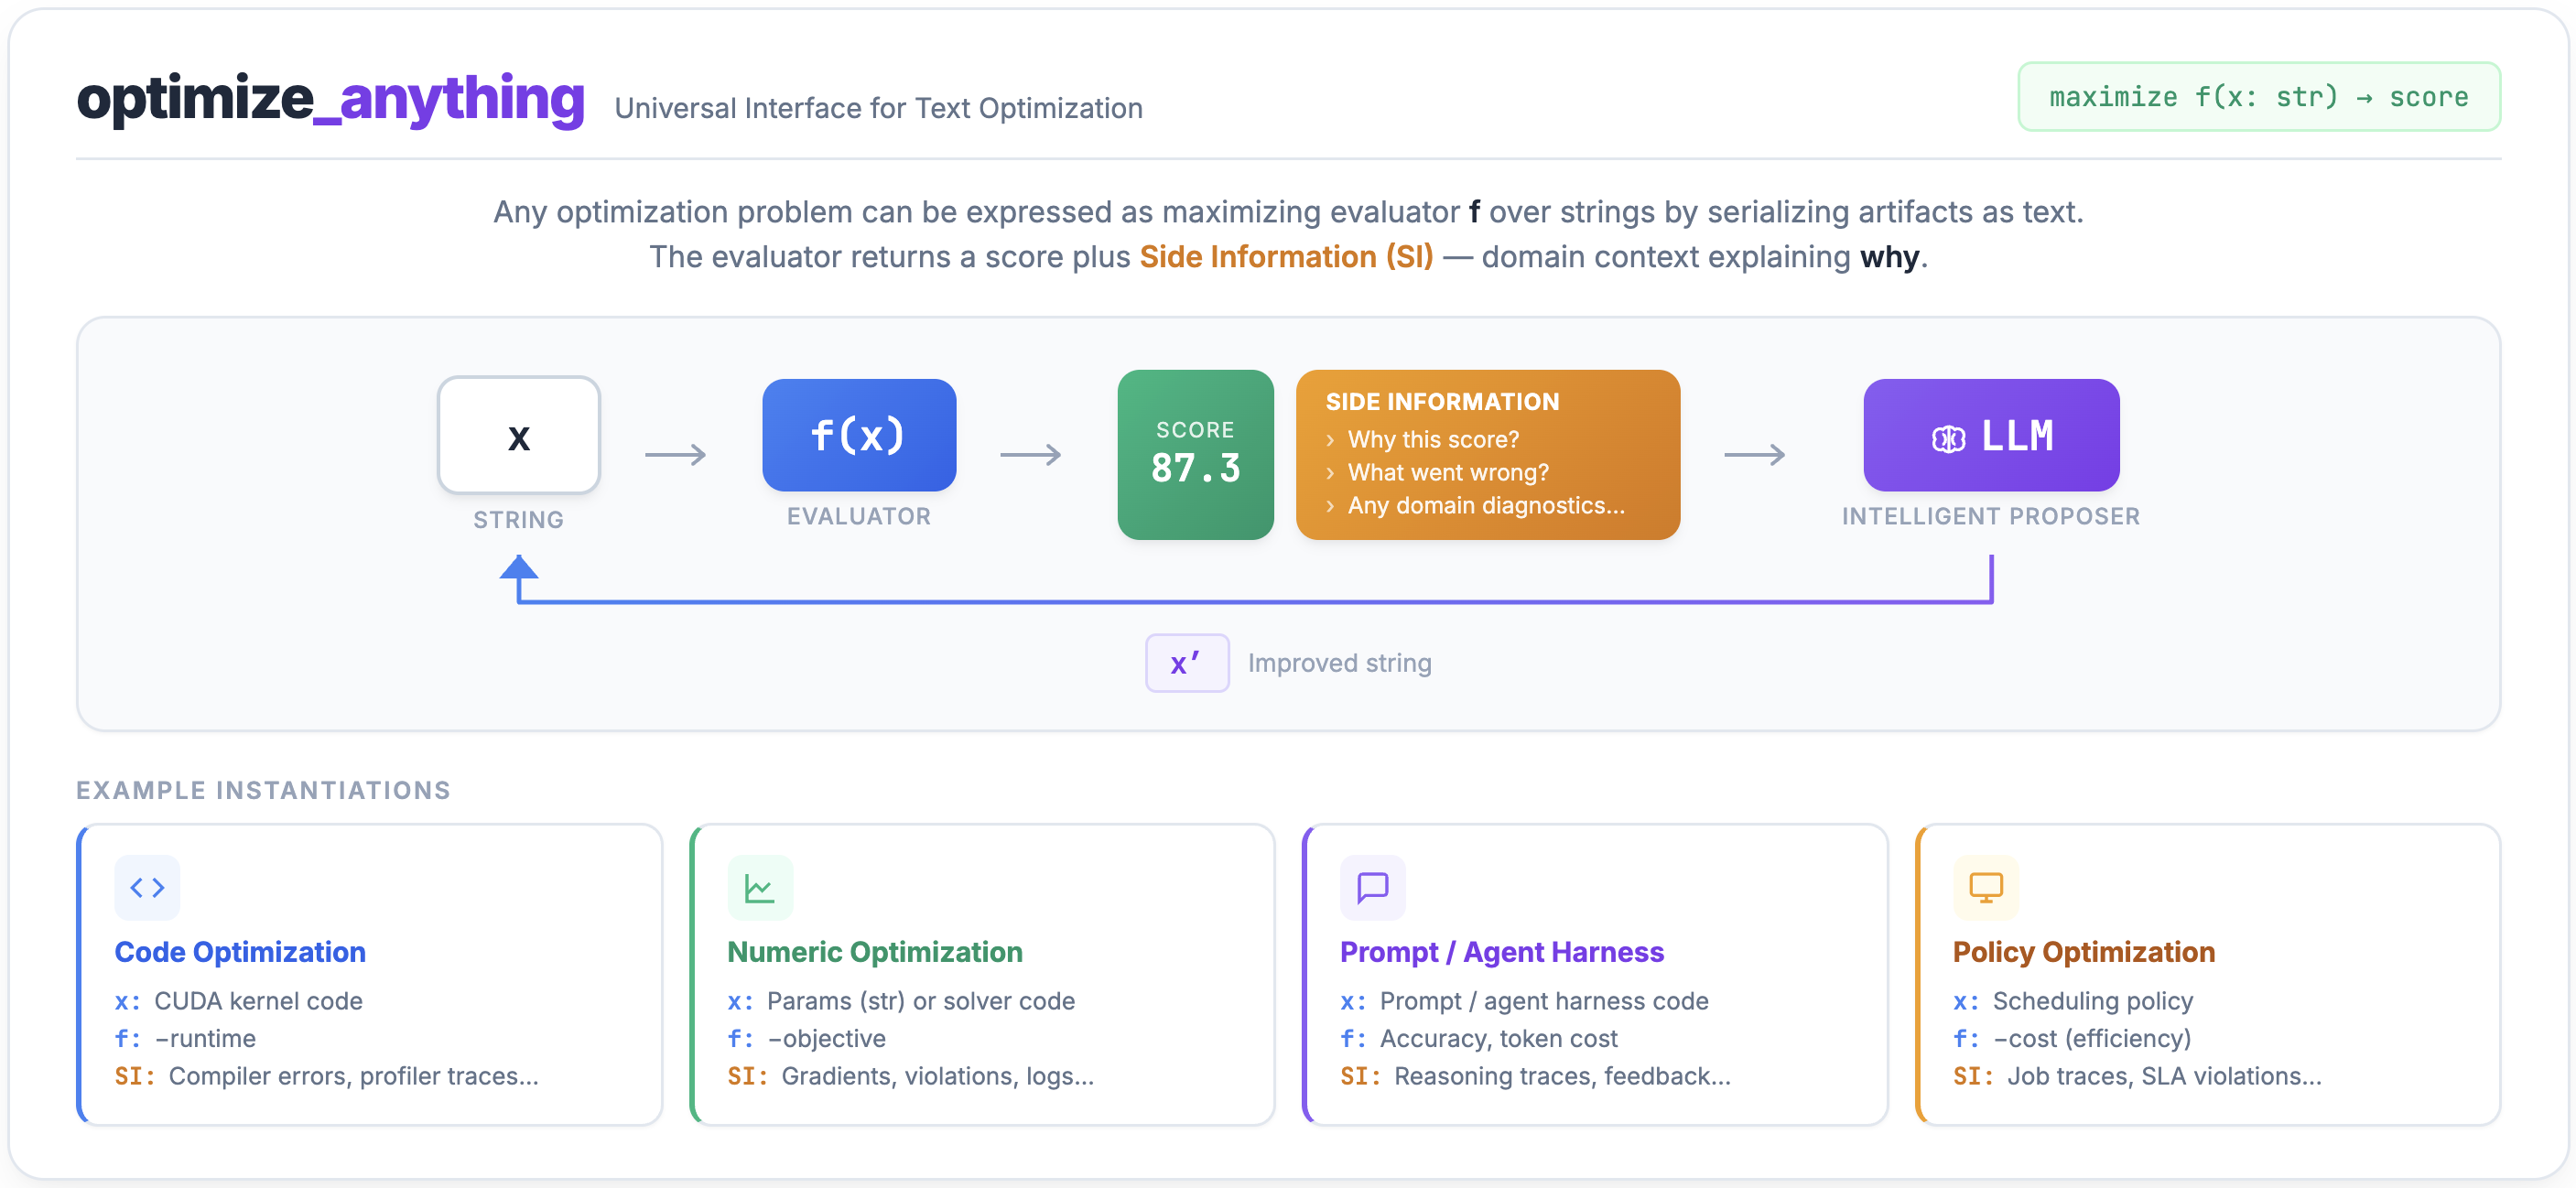The image size is (2576, 1188).
Task: Click 'Compiler errors, profiler traces...' line
Action: coord(354,1076)
